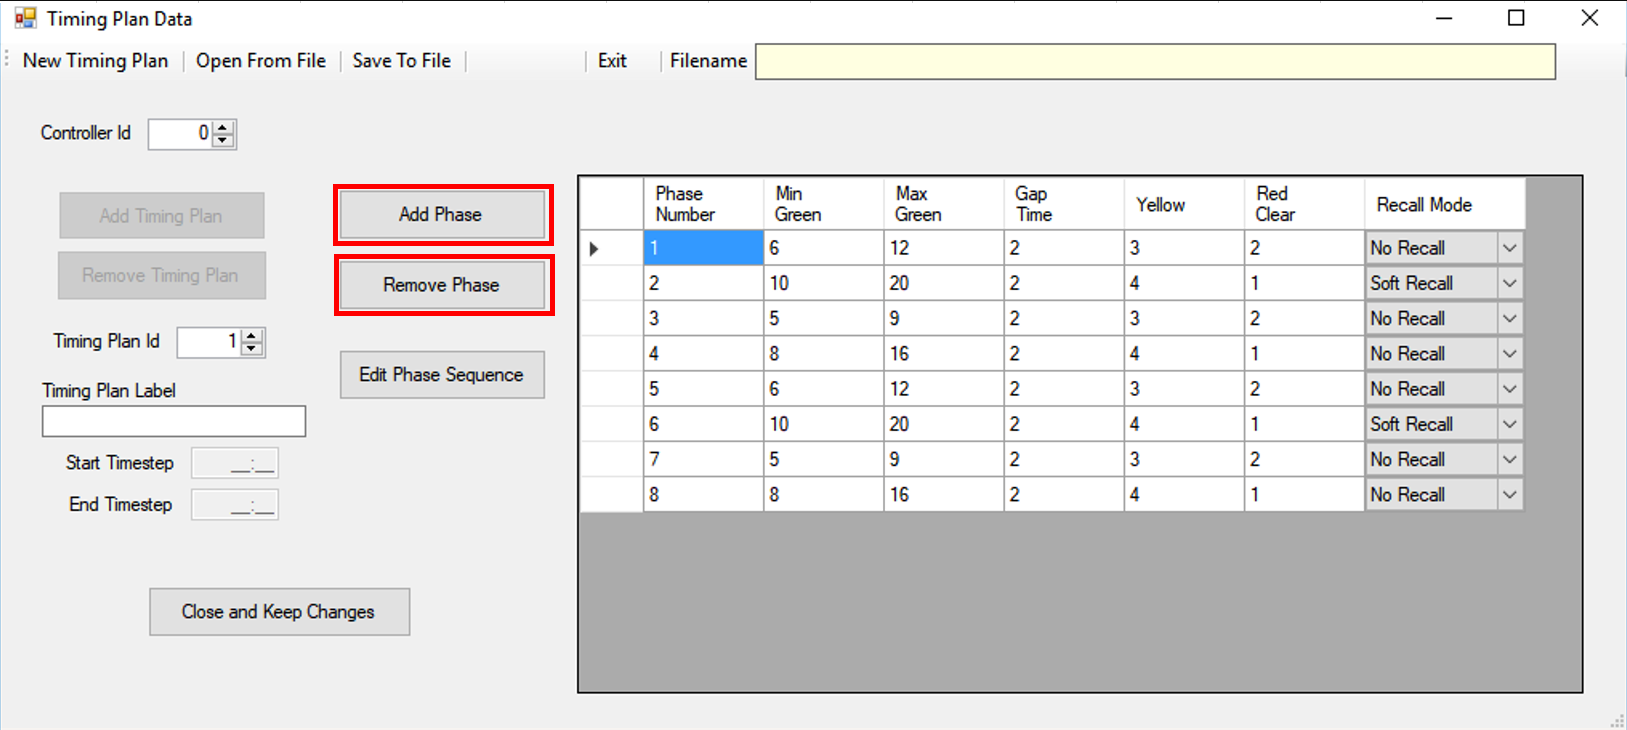Click into the Filename text field
Screen dimensions: 1627x730
[1155, 61]
